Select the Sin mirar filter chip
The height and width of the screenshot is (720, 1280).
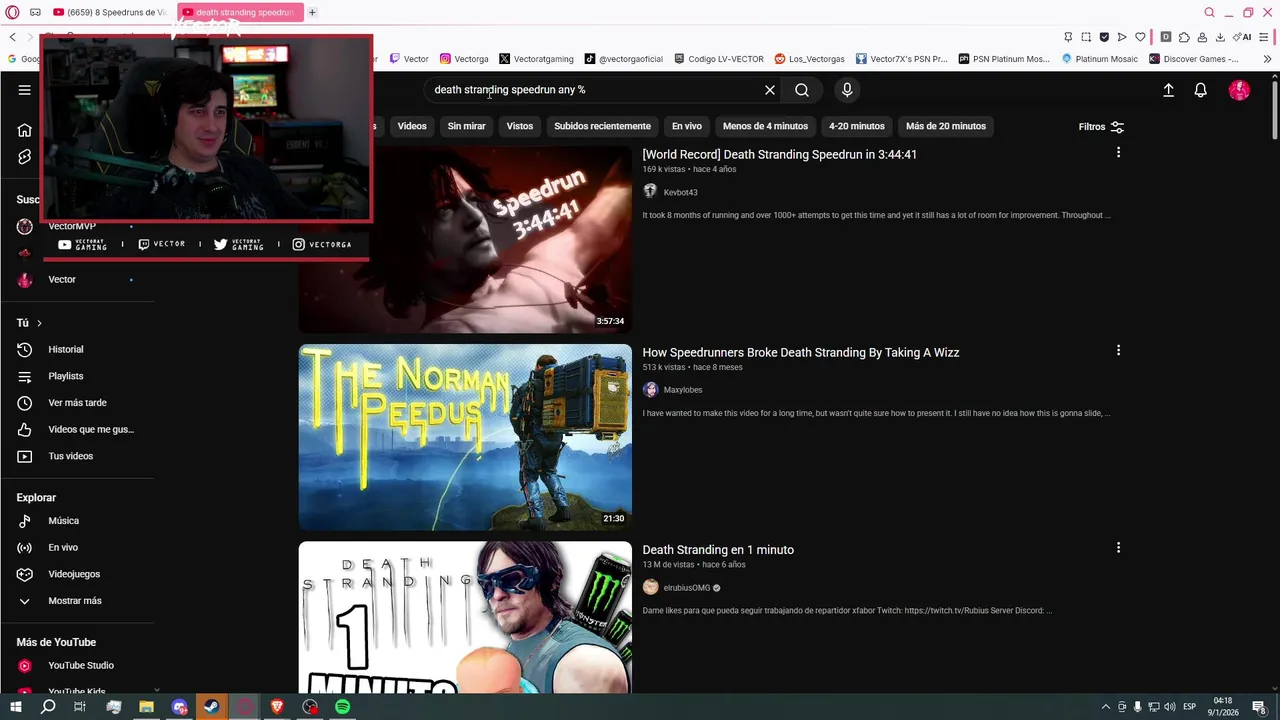466,126
